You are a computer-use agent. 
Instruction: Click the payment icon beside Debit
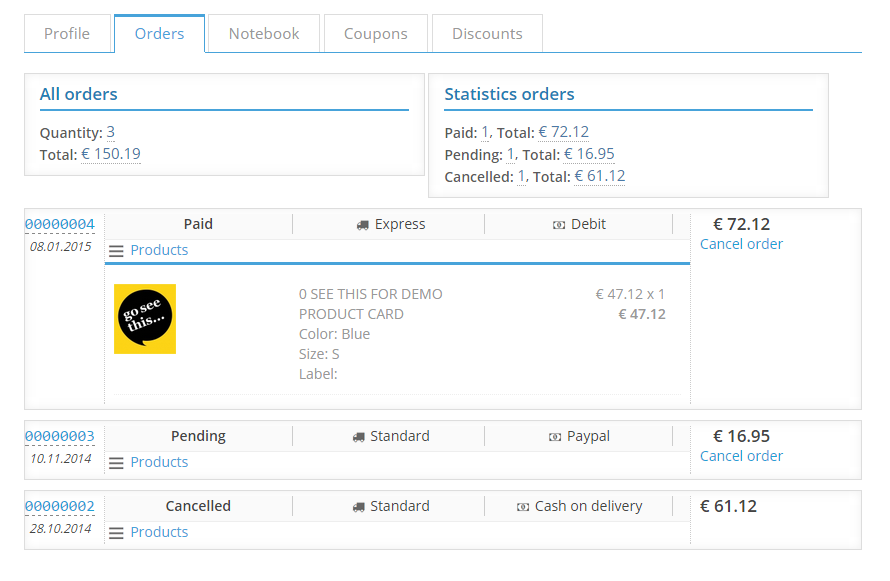559,225
